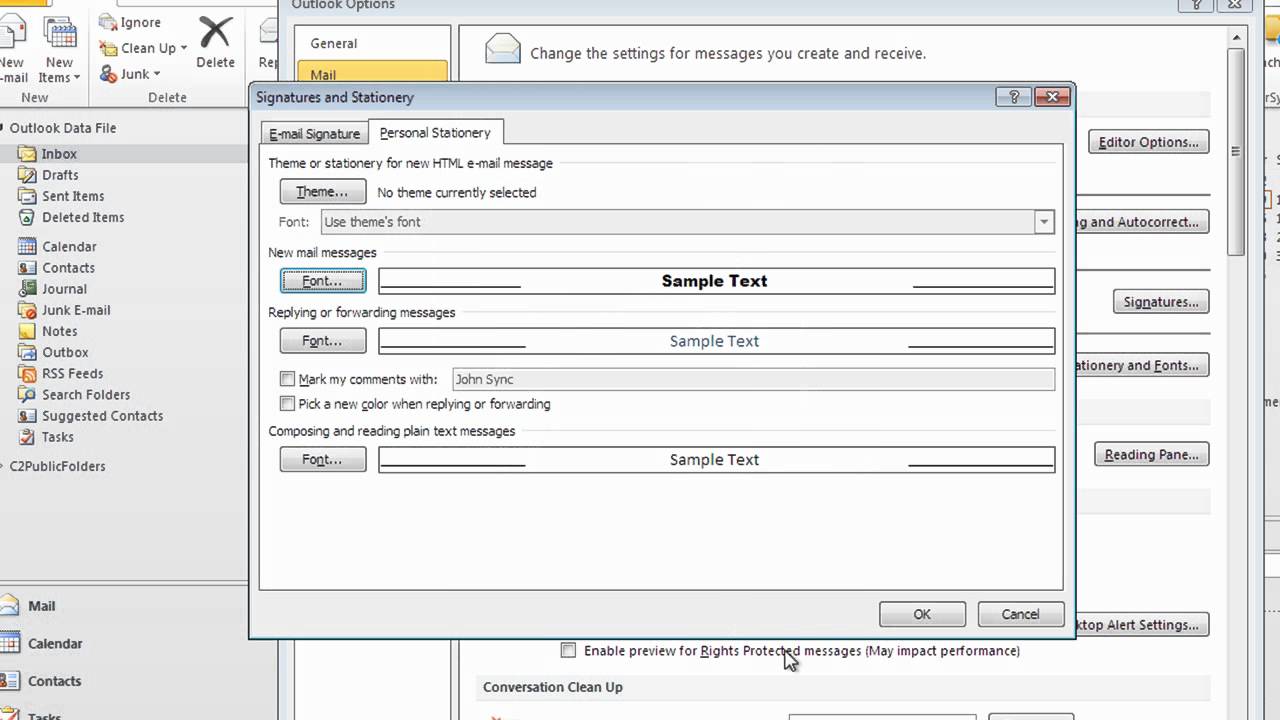Click the Ignore conversation icon in the ribbon
Viewport: 1280px width, 720px height.
[109, 22]
